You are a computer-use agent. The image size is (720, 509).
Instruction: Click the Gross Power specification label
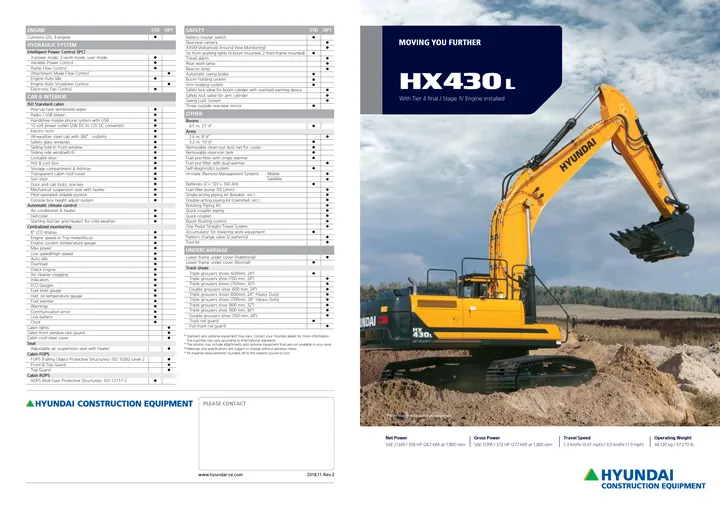point(487,438)
